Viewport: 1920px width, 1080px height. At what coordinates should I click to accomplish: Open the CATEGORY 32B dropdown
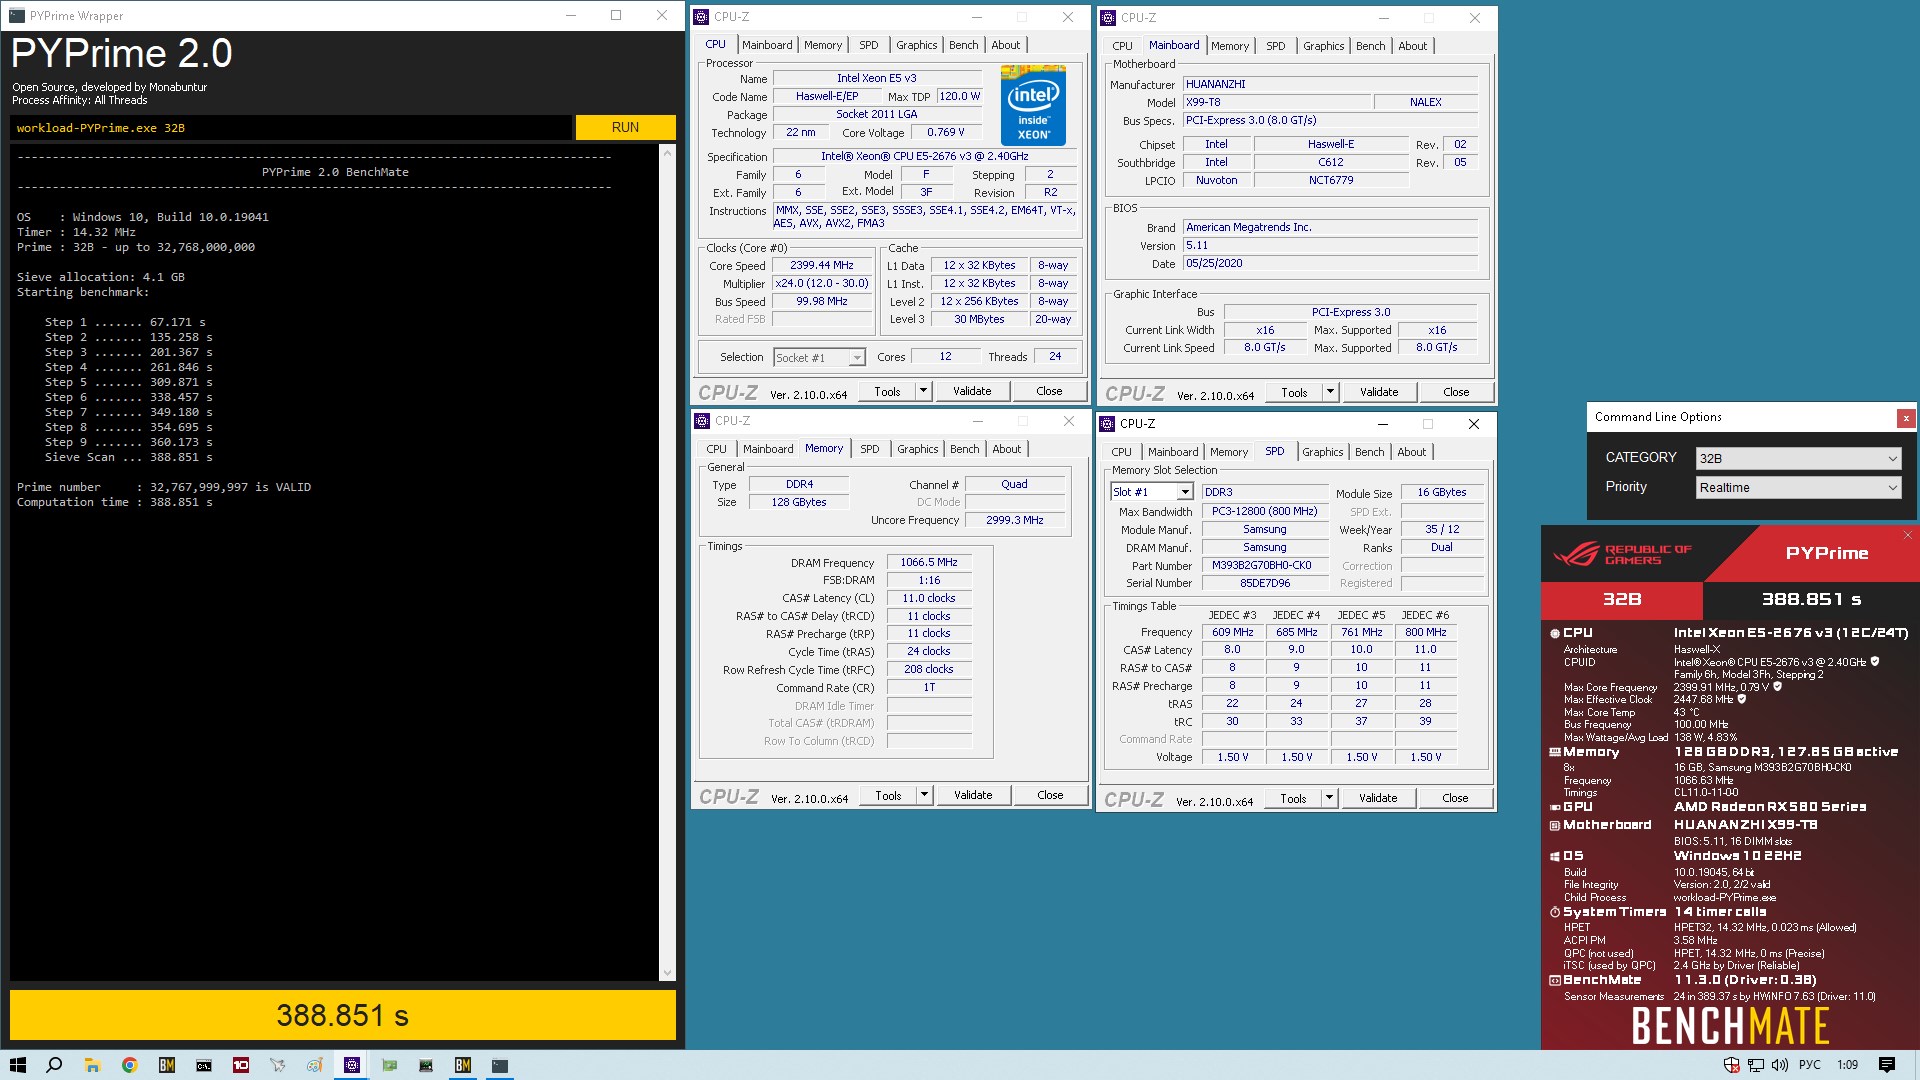click(1798, 458)
